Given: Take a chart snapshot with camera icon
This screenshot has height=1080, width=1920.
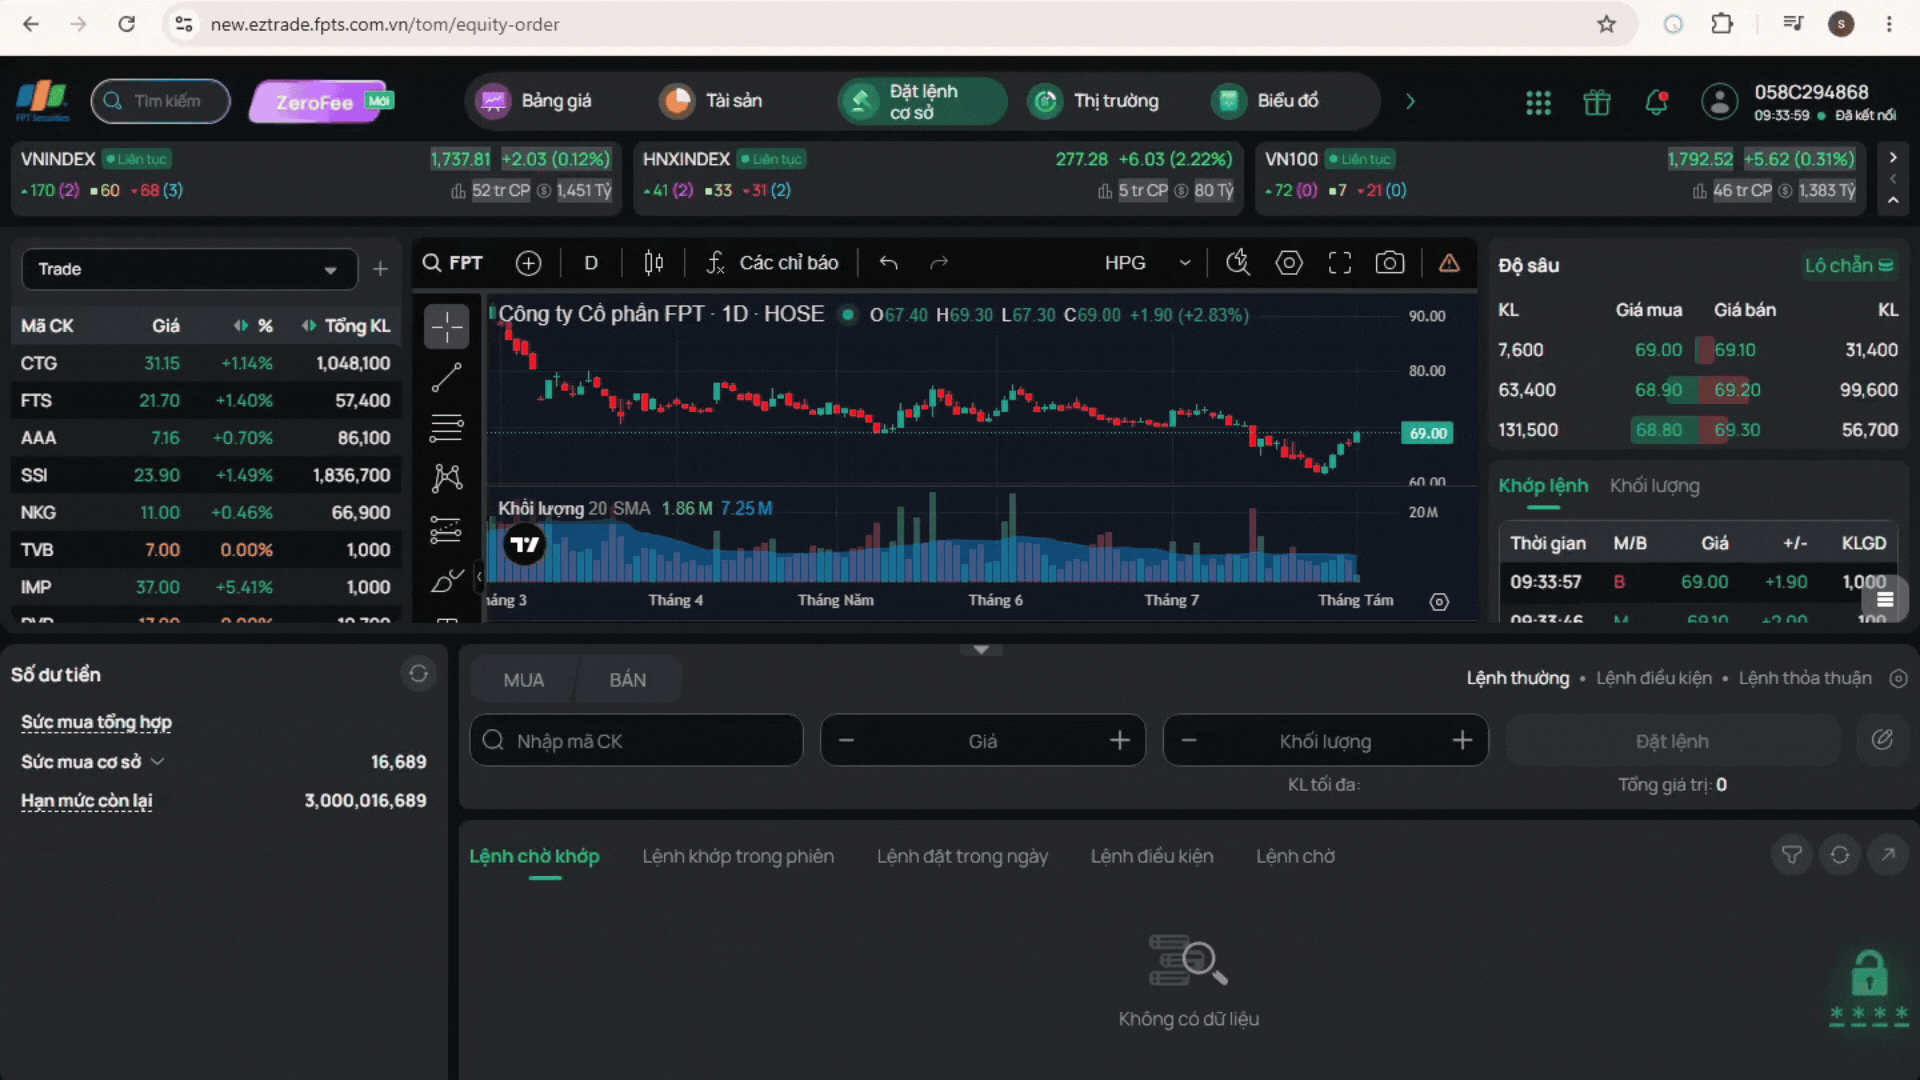Looking at the screenshot, I should [x=1390, y=263].
